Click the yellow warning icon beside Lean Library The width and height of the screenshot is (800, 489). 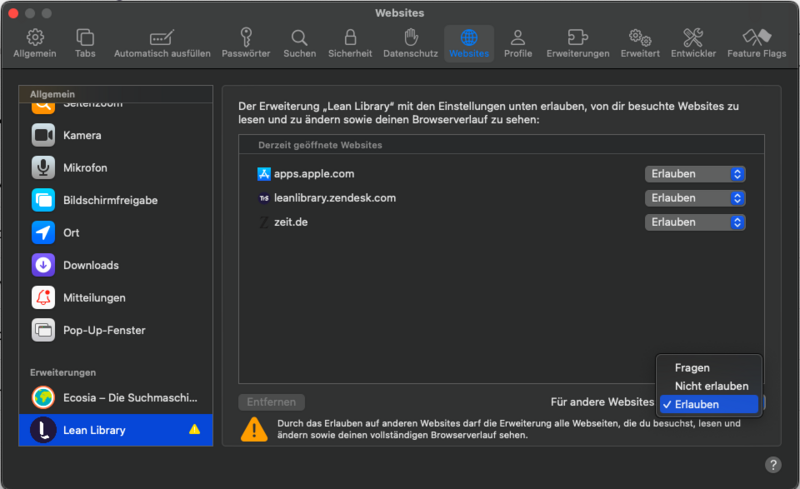pyautogui.click(x=195, y=430)
